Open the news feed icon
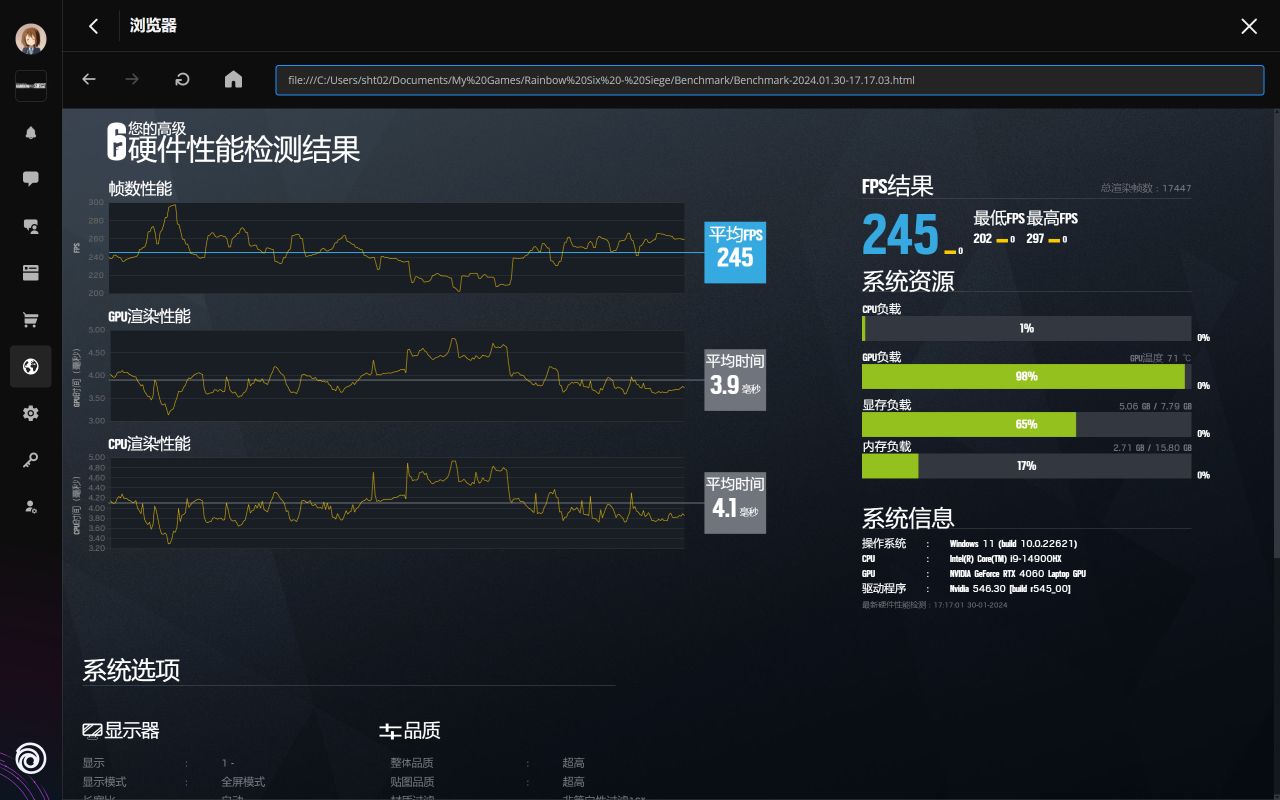Screen dimensions: 1280x800 tap(31, 272)
